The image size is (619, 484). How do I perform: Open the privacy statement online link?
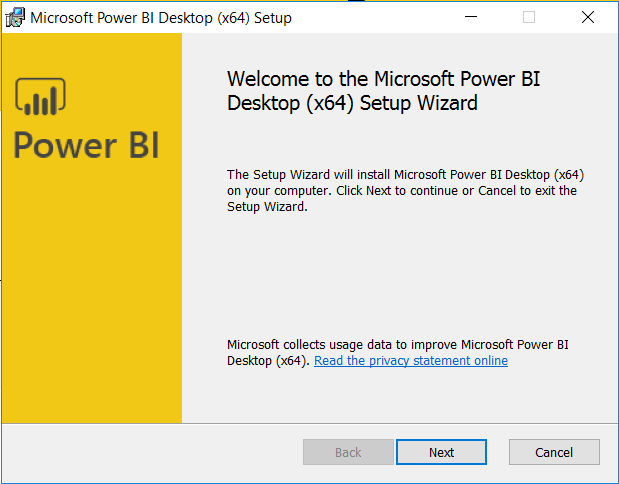pos(411,360)
